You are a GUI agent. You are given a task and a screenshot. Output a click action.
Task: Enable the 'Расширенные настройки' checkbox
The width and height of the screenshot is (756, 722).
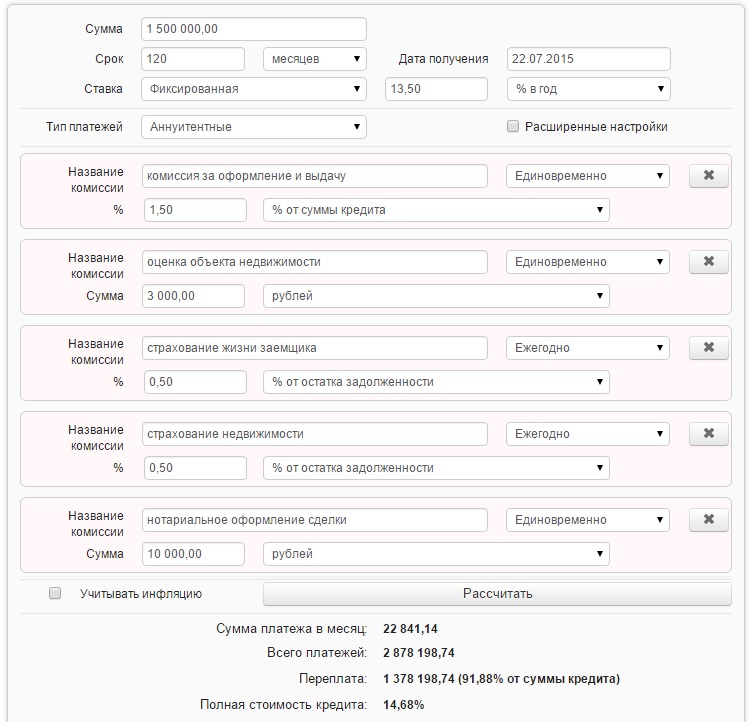tap(513, 127)
